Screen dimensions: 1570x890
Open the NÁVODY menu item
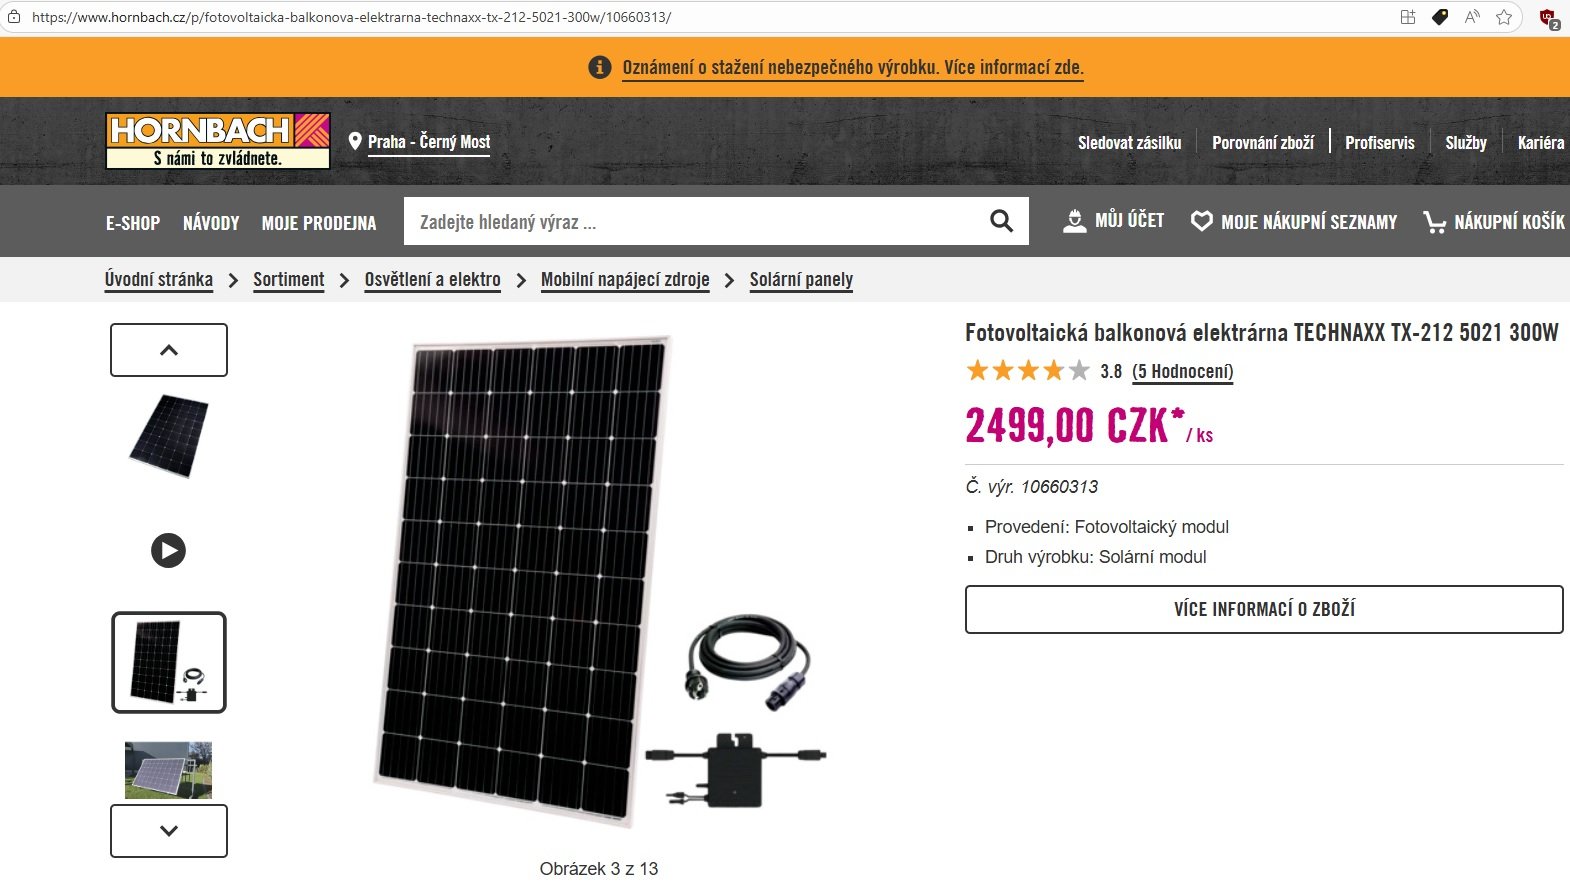point(211,223)
